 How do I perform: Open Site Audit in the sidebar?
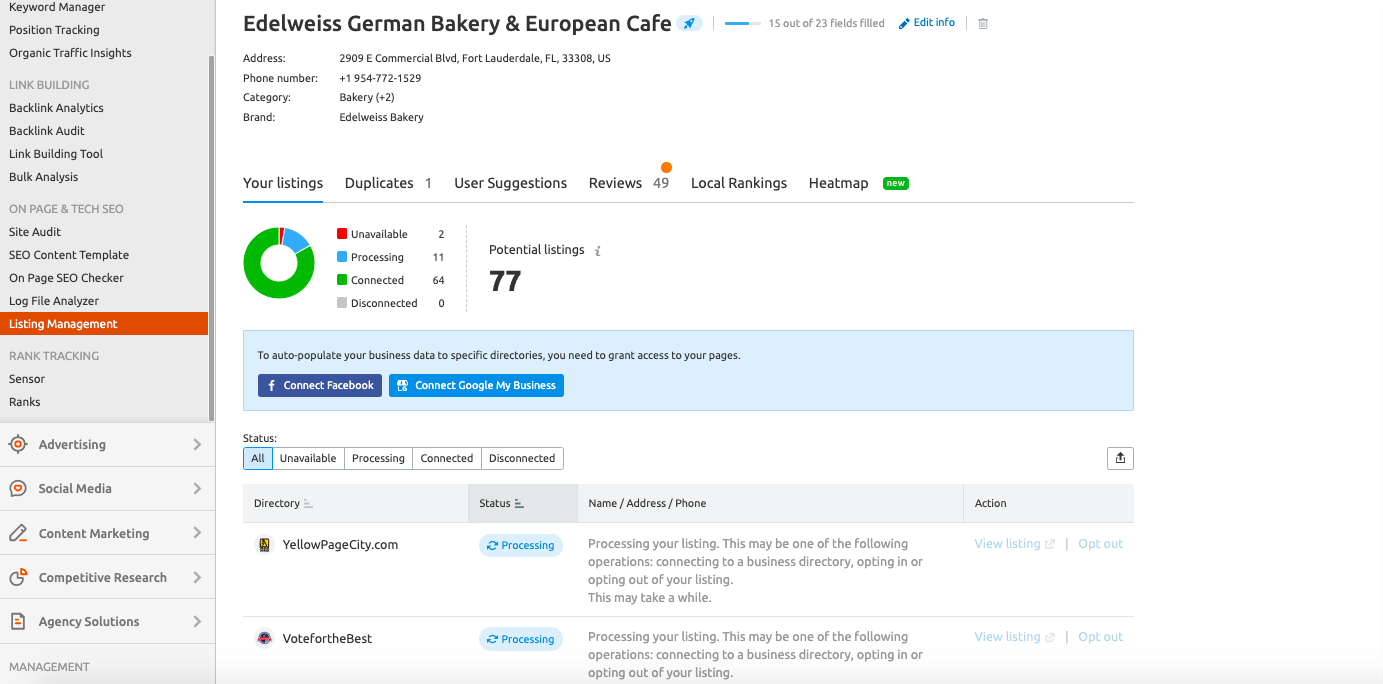click(x=35, y=232)
